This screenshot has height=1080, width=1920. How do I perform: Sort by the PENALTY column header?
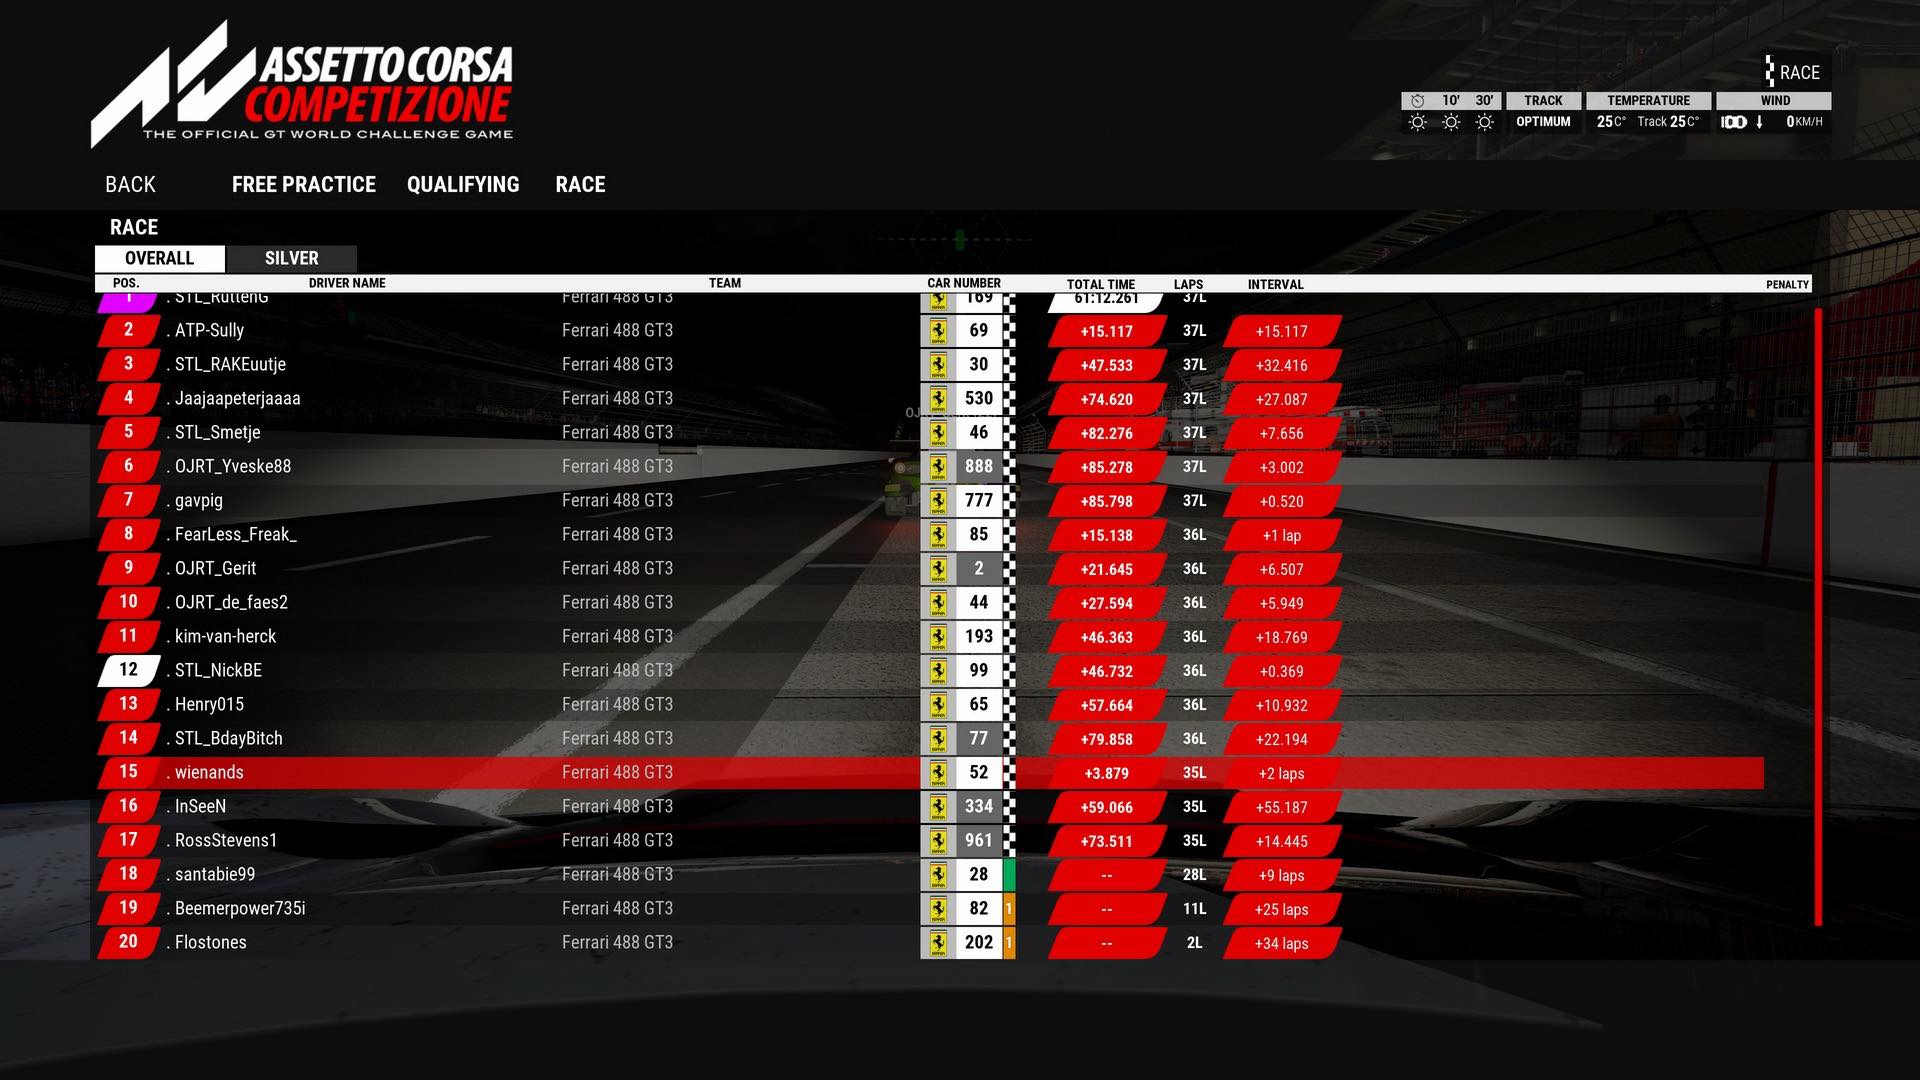(x=1787, y=285)
